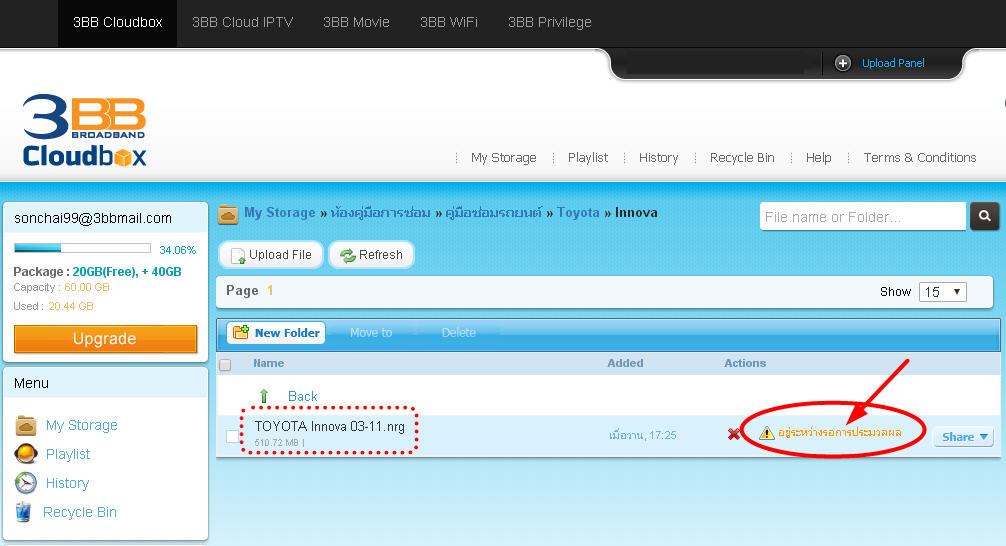Open Playlist in the top navigation
The image size is (1006, 546).
(x=588, y=157)
